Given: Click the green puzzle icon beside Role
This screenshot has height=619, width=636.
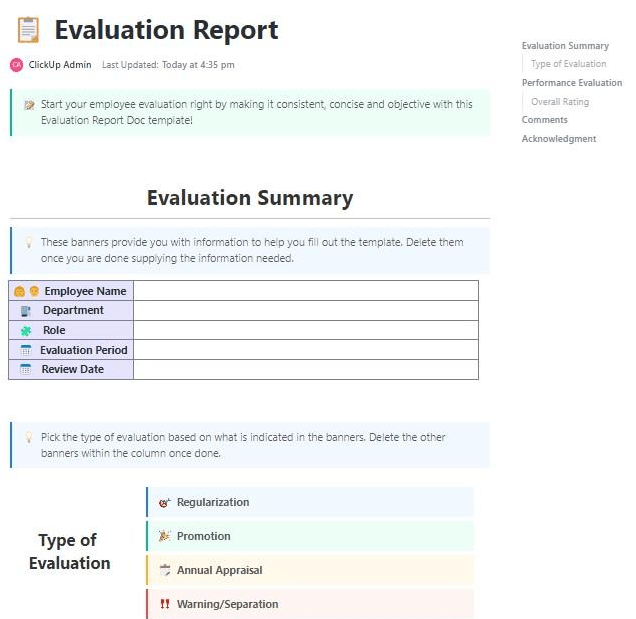Looking at the screenshot, I should click(x=26, y=331).
